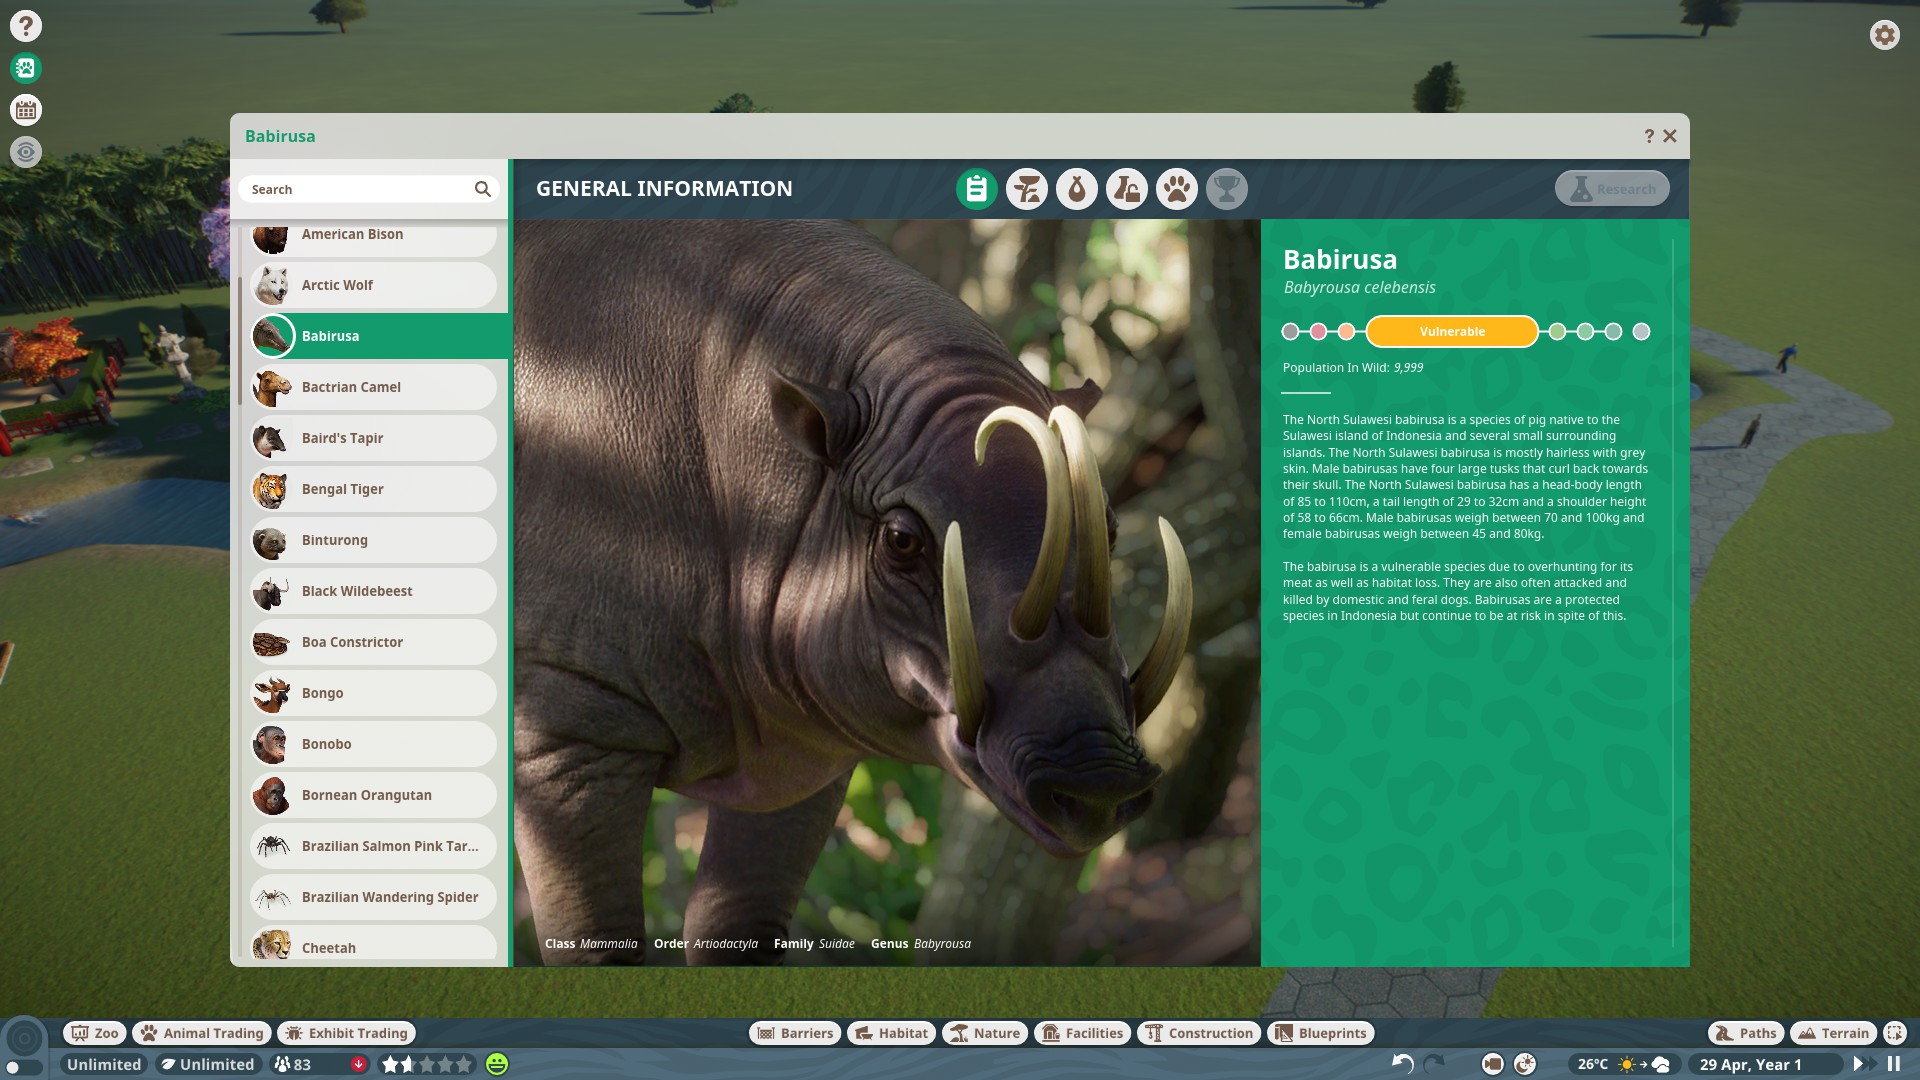The image size is (1920, 1080).
Task: Click the green smiley happiness icon
Action: coord(497,1064)
